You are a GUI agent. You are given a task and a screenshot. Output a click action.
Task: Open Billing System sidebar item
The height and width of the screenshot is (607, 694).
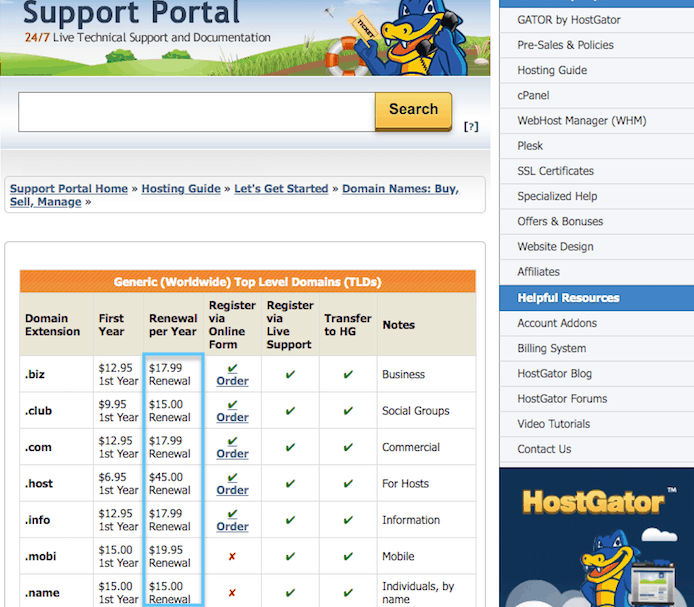point(597,349)
